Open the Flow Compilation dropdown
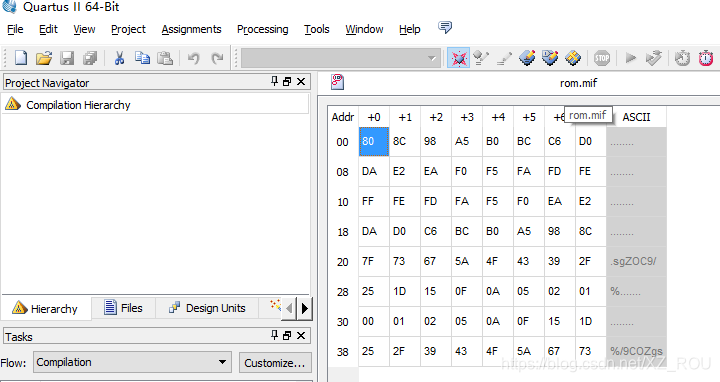The width and height of the screenshot is (720, 382). (x=132, y=362)
